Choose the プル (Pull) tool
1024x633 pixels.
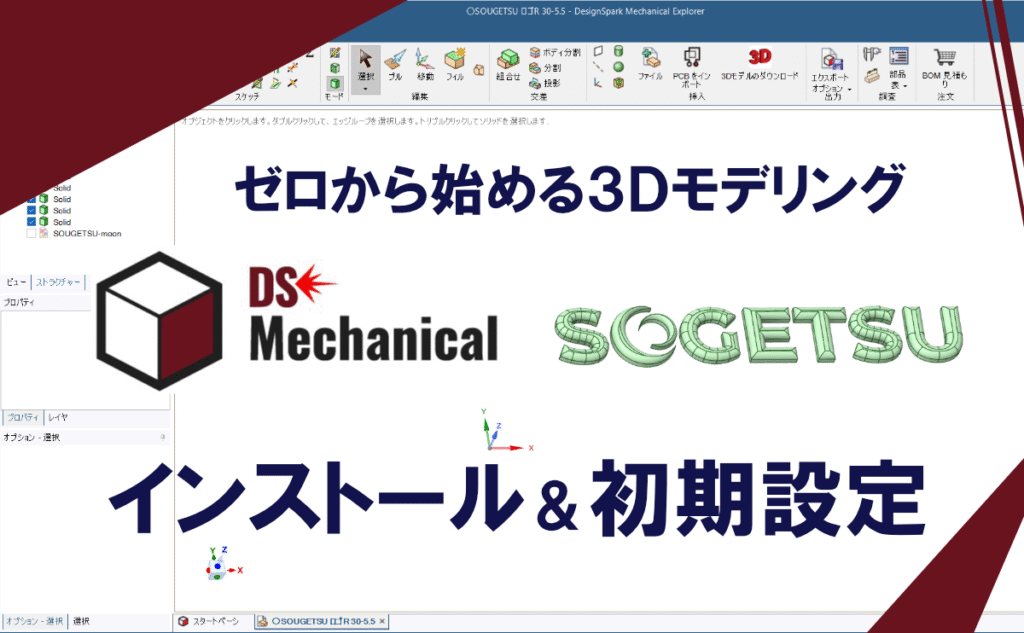point(394,65)
